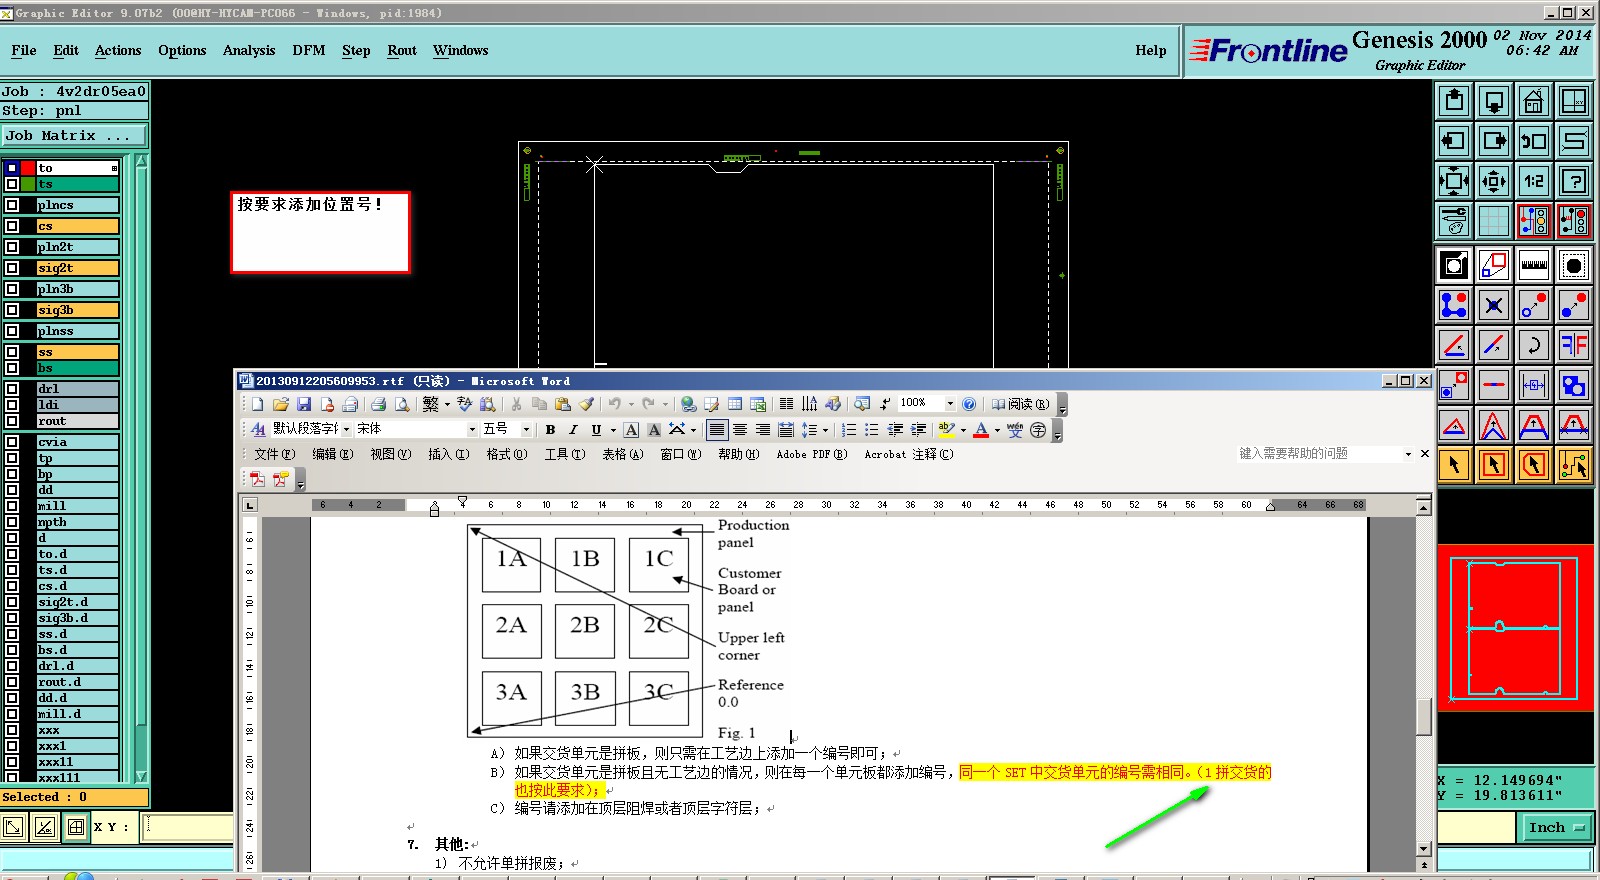The width and height of the screenshot is (1600, 880).
Task: Click the zoom in arrows icon
Action: click(1454, 181)
